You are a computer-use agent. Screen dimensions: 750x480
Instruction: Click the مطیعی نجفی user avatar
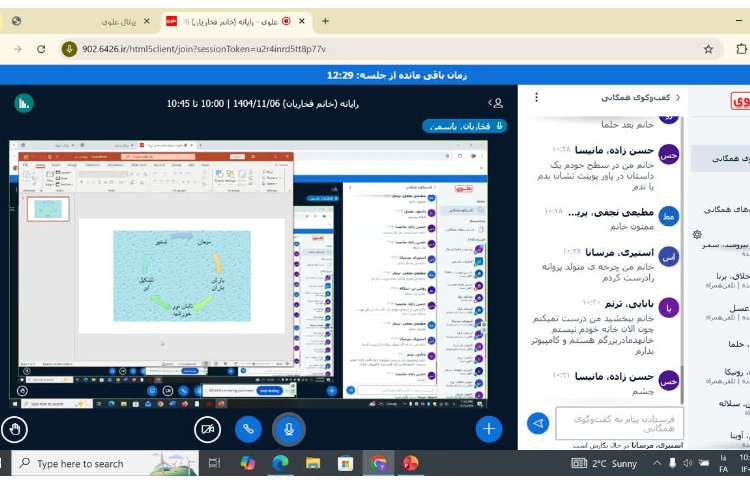point(669,217)
